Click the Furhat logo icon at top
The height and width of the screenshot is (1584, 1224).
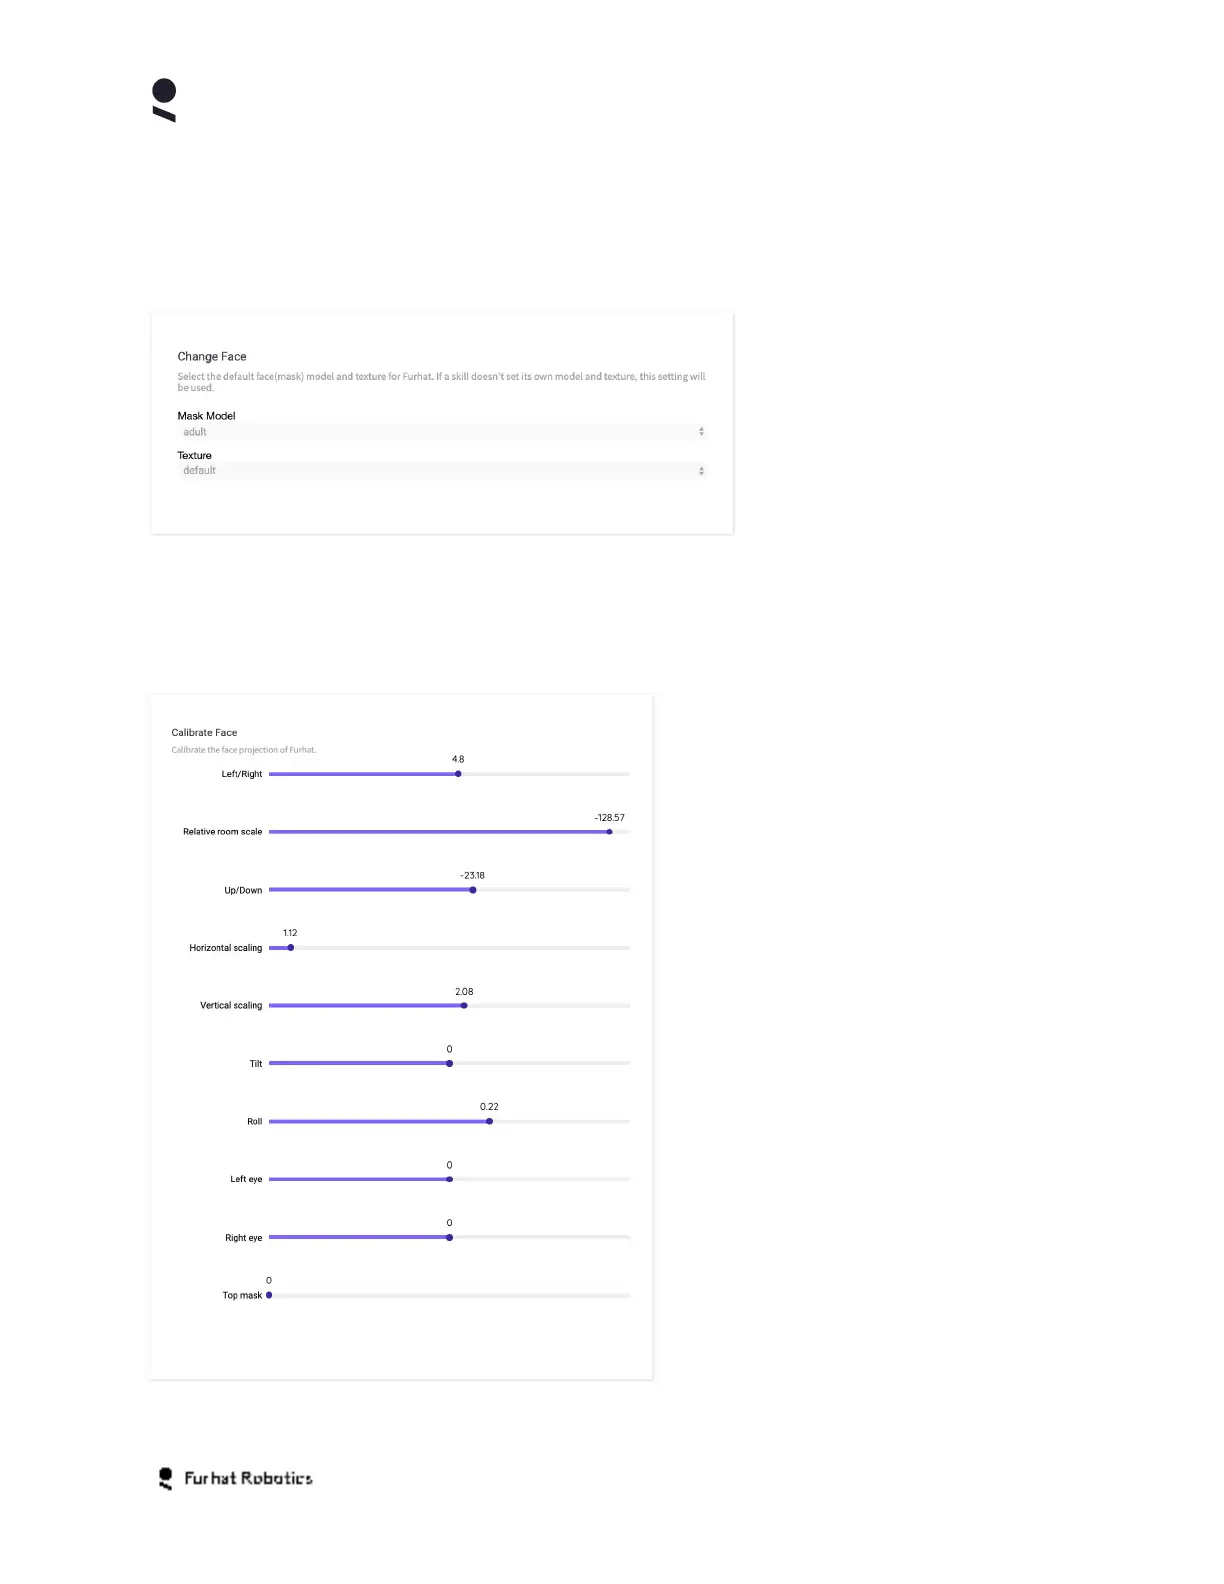click(164, 100)
